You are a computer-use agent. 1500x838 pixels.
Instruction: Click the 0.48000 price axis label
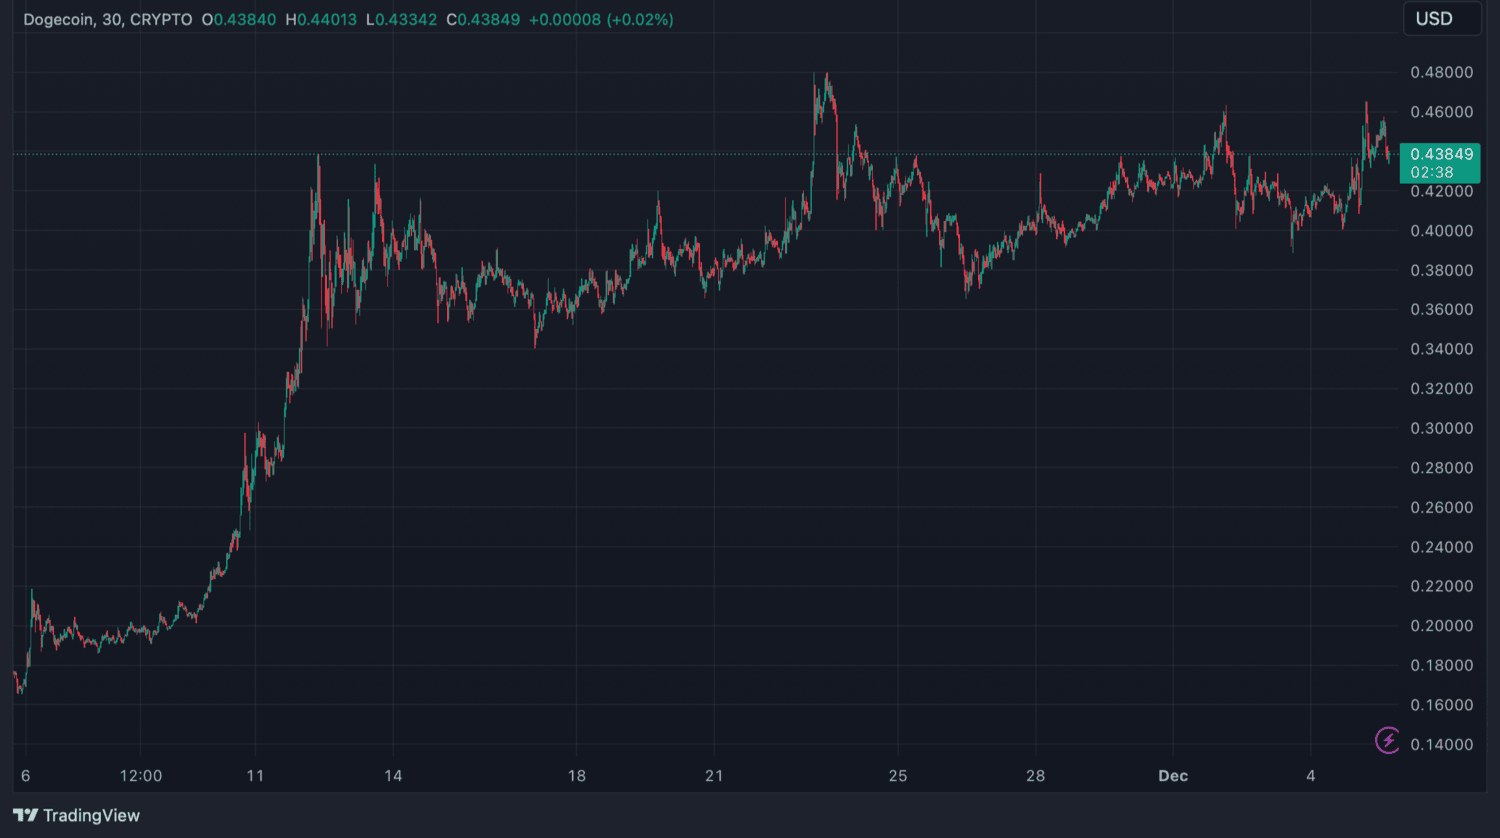point(1441,73)
